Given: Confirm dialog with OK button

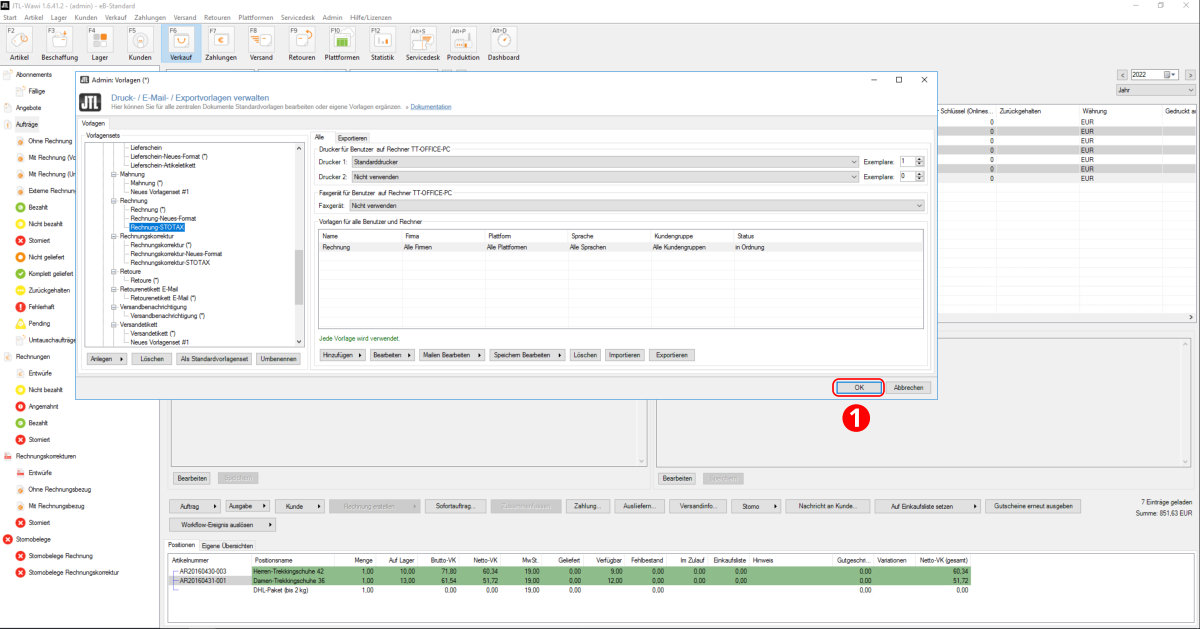Looking at the screenshot, I should (858, 387).
